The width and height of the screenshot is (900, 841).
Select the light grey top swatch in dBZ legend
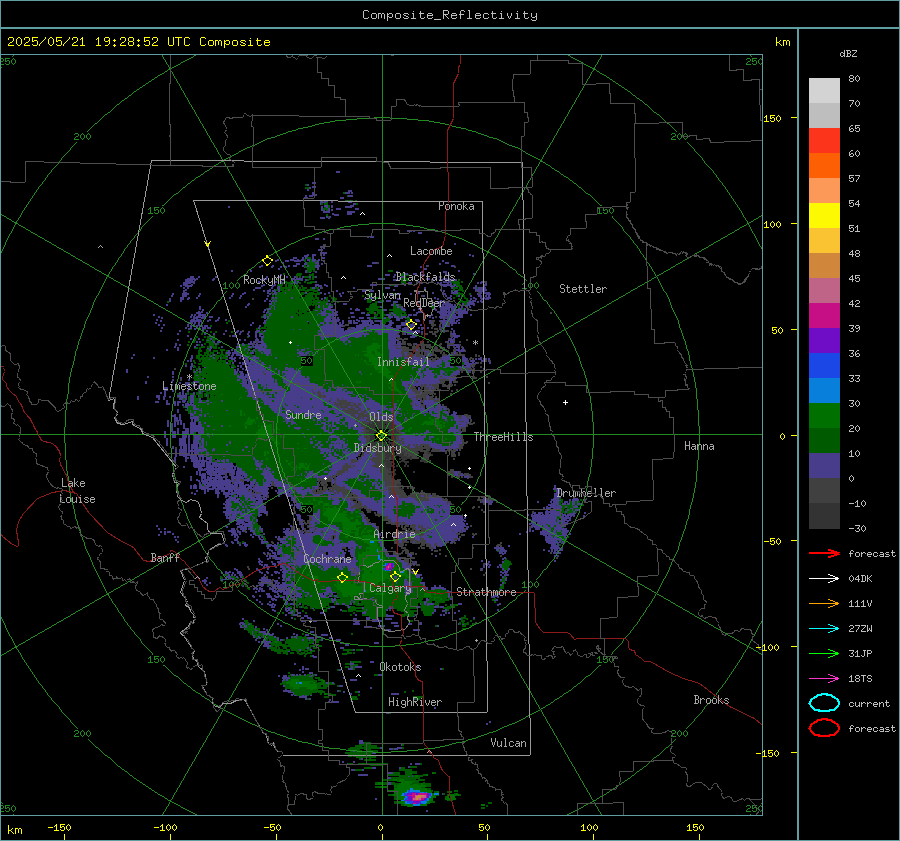(x=824, y=91)
